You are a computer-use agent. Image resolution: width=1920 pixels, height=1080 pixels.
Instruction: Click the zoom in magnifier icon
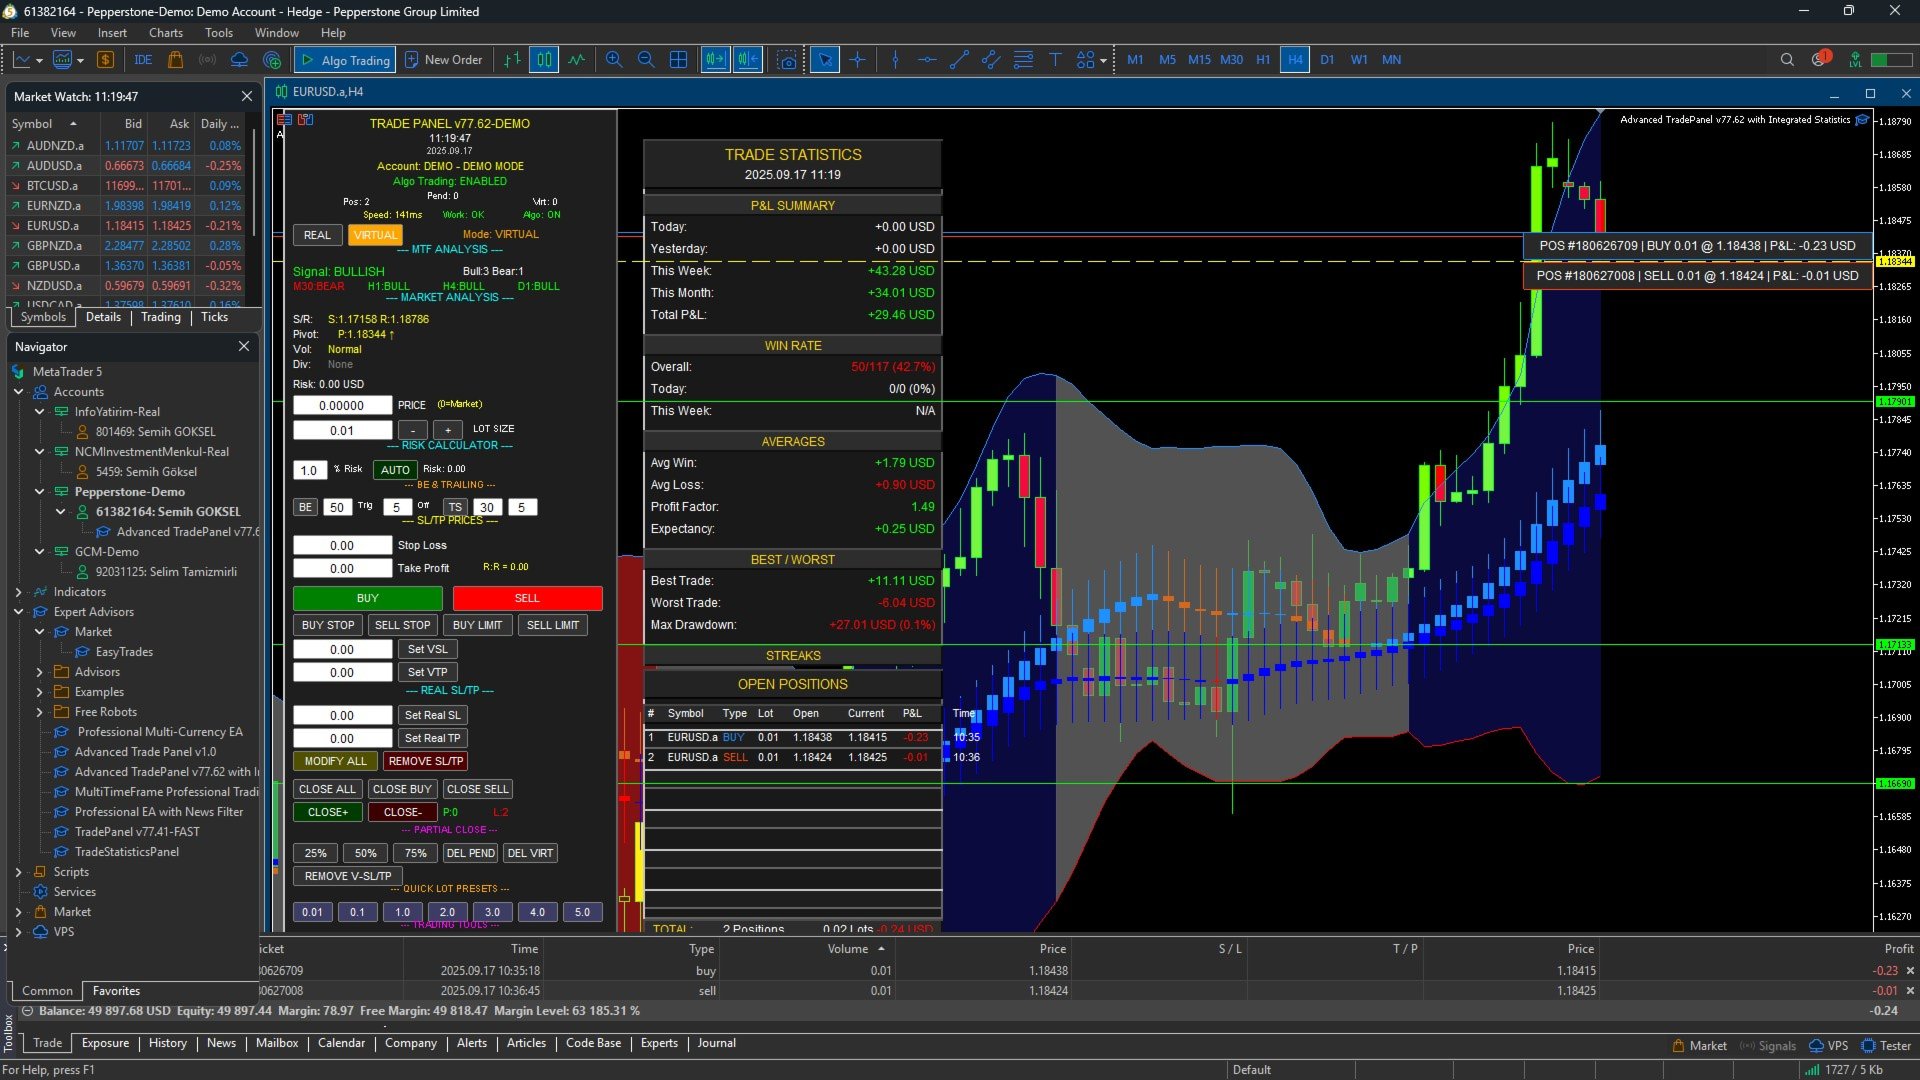[614, 60]
